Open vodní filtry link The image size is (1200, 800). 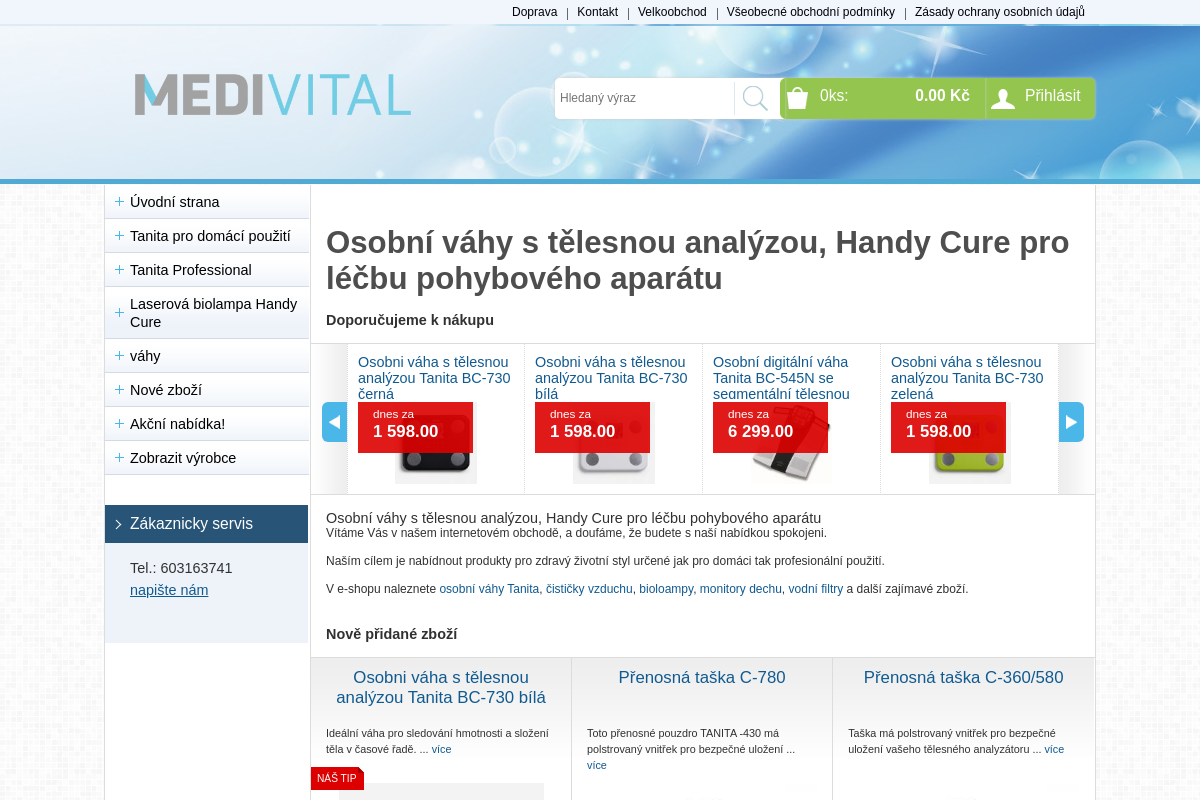(x=816, y=589)
